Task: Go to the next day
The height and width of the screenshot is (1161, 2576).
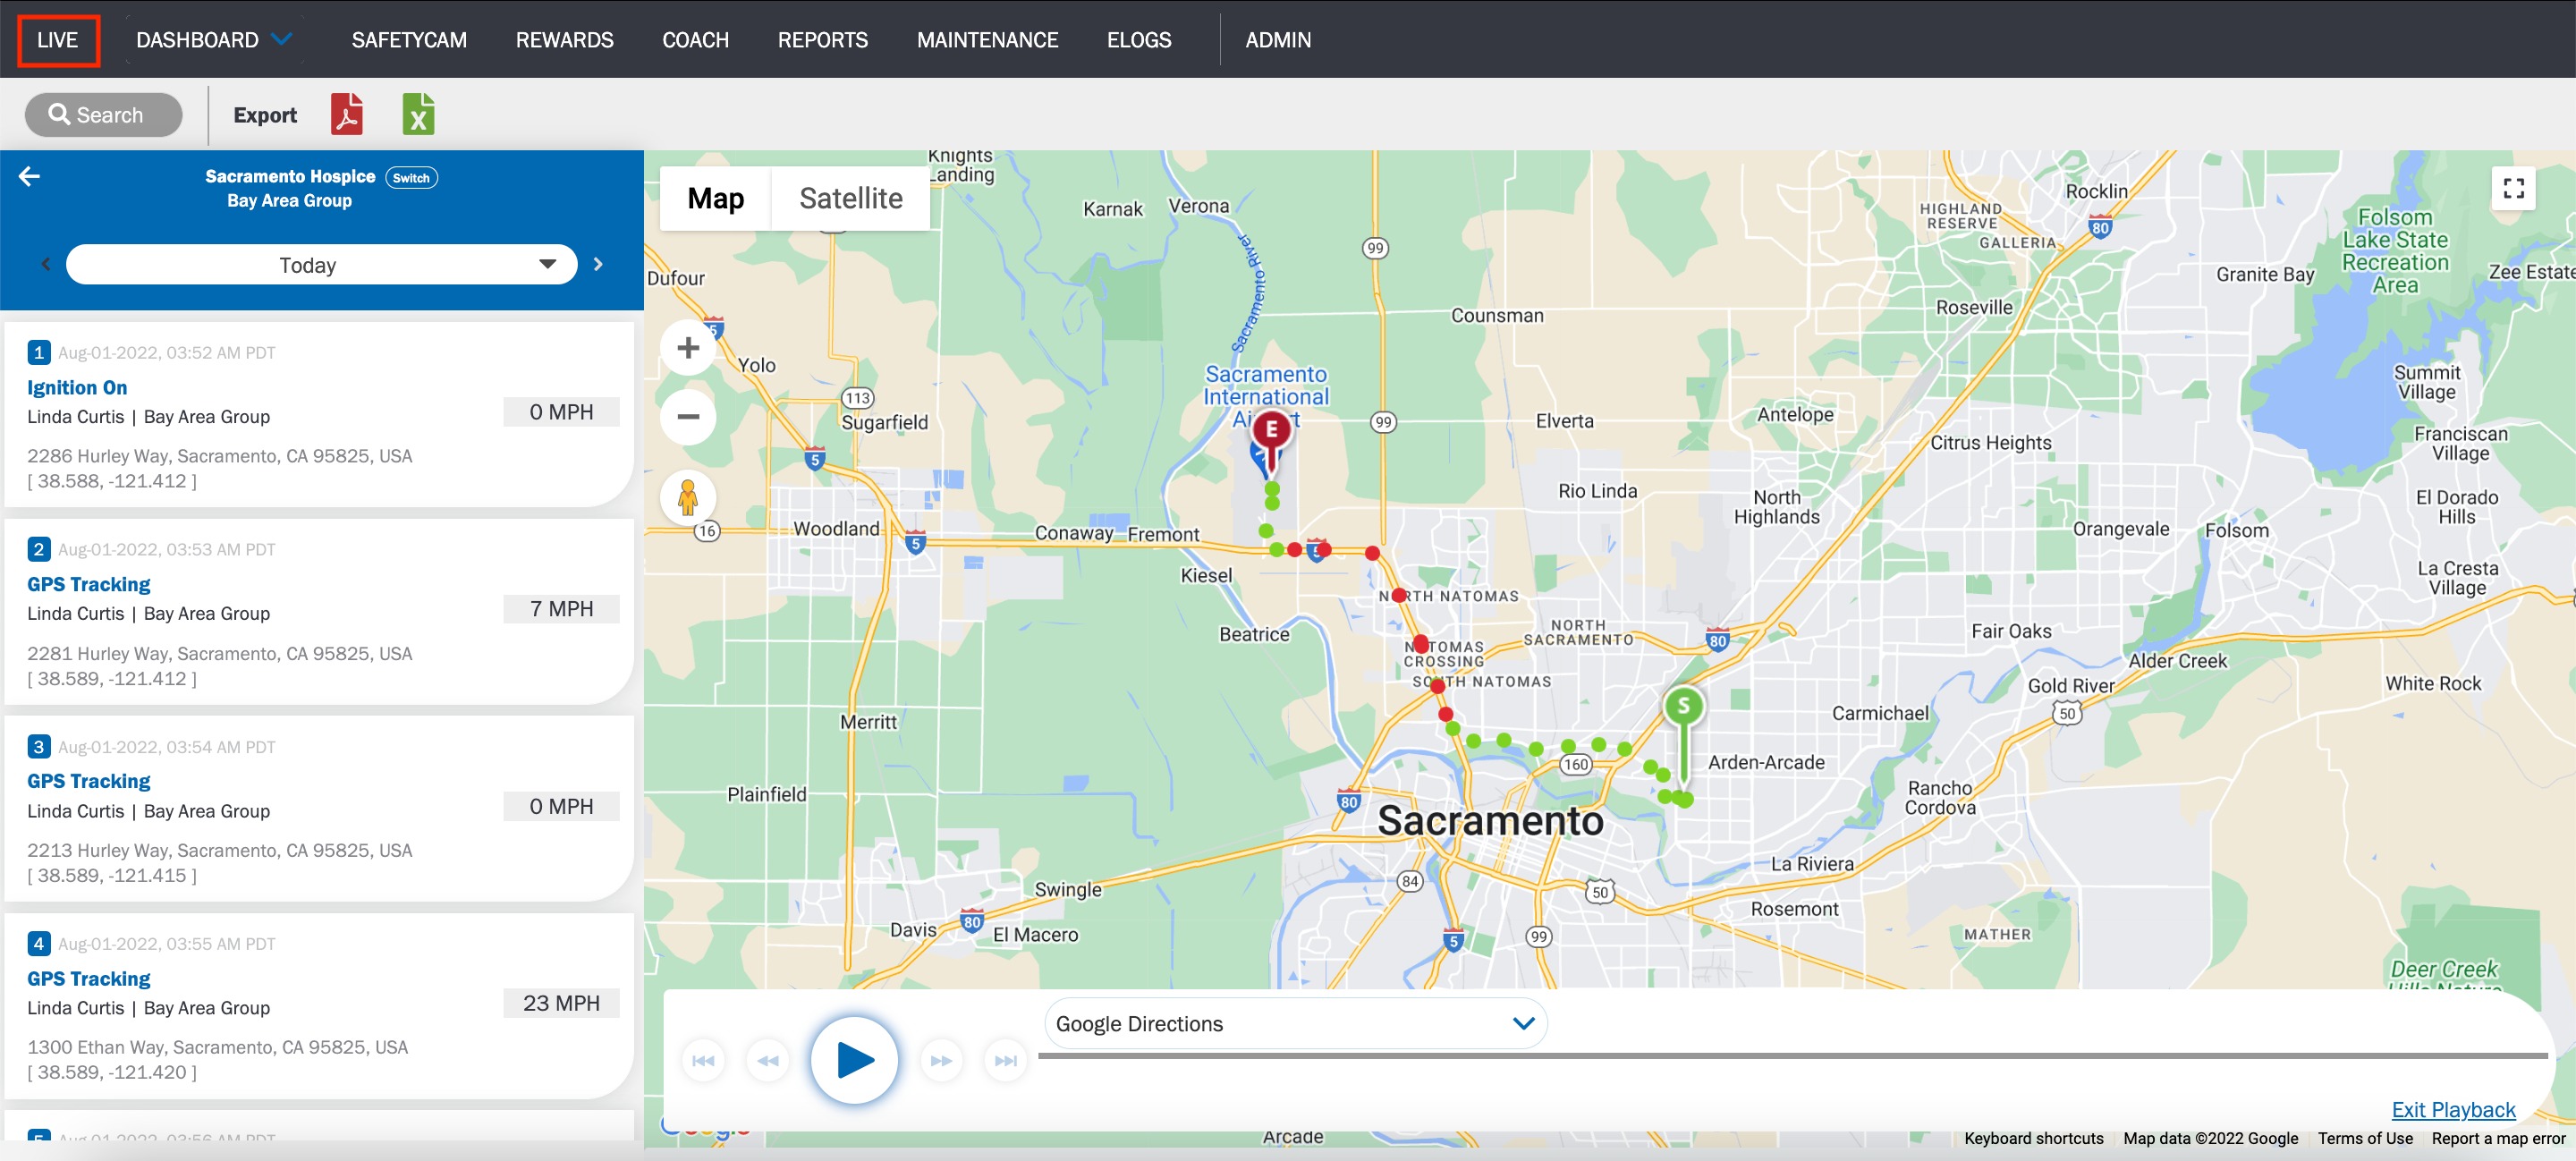Action: tap(598, 264)
